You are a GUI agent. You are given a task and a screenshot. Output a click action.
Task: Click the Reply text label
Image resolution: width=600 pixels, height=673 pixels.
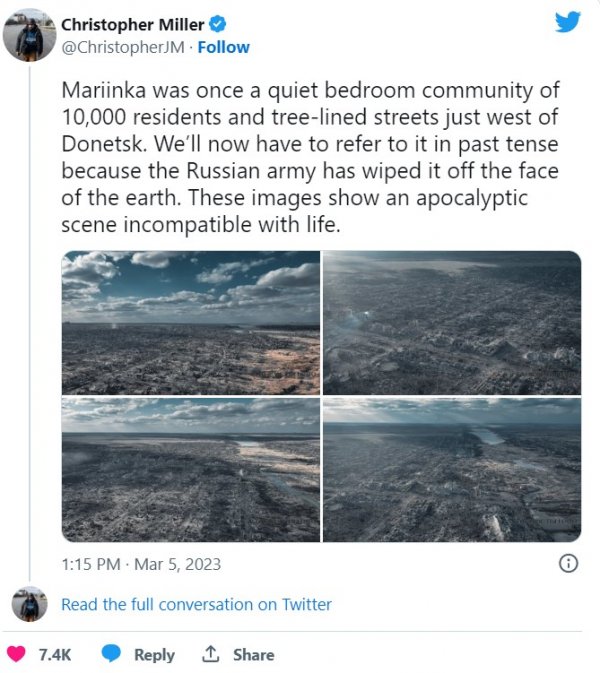click(154, 654)
